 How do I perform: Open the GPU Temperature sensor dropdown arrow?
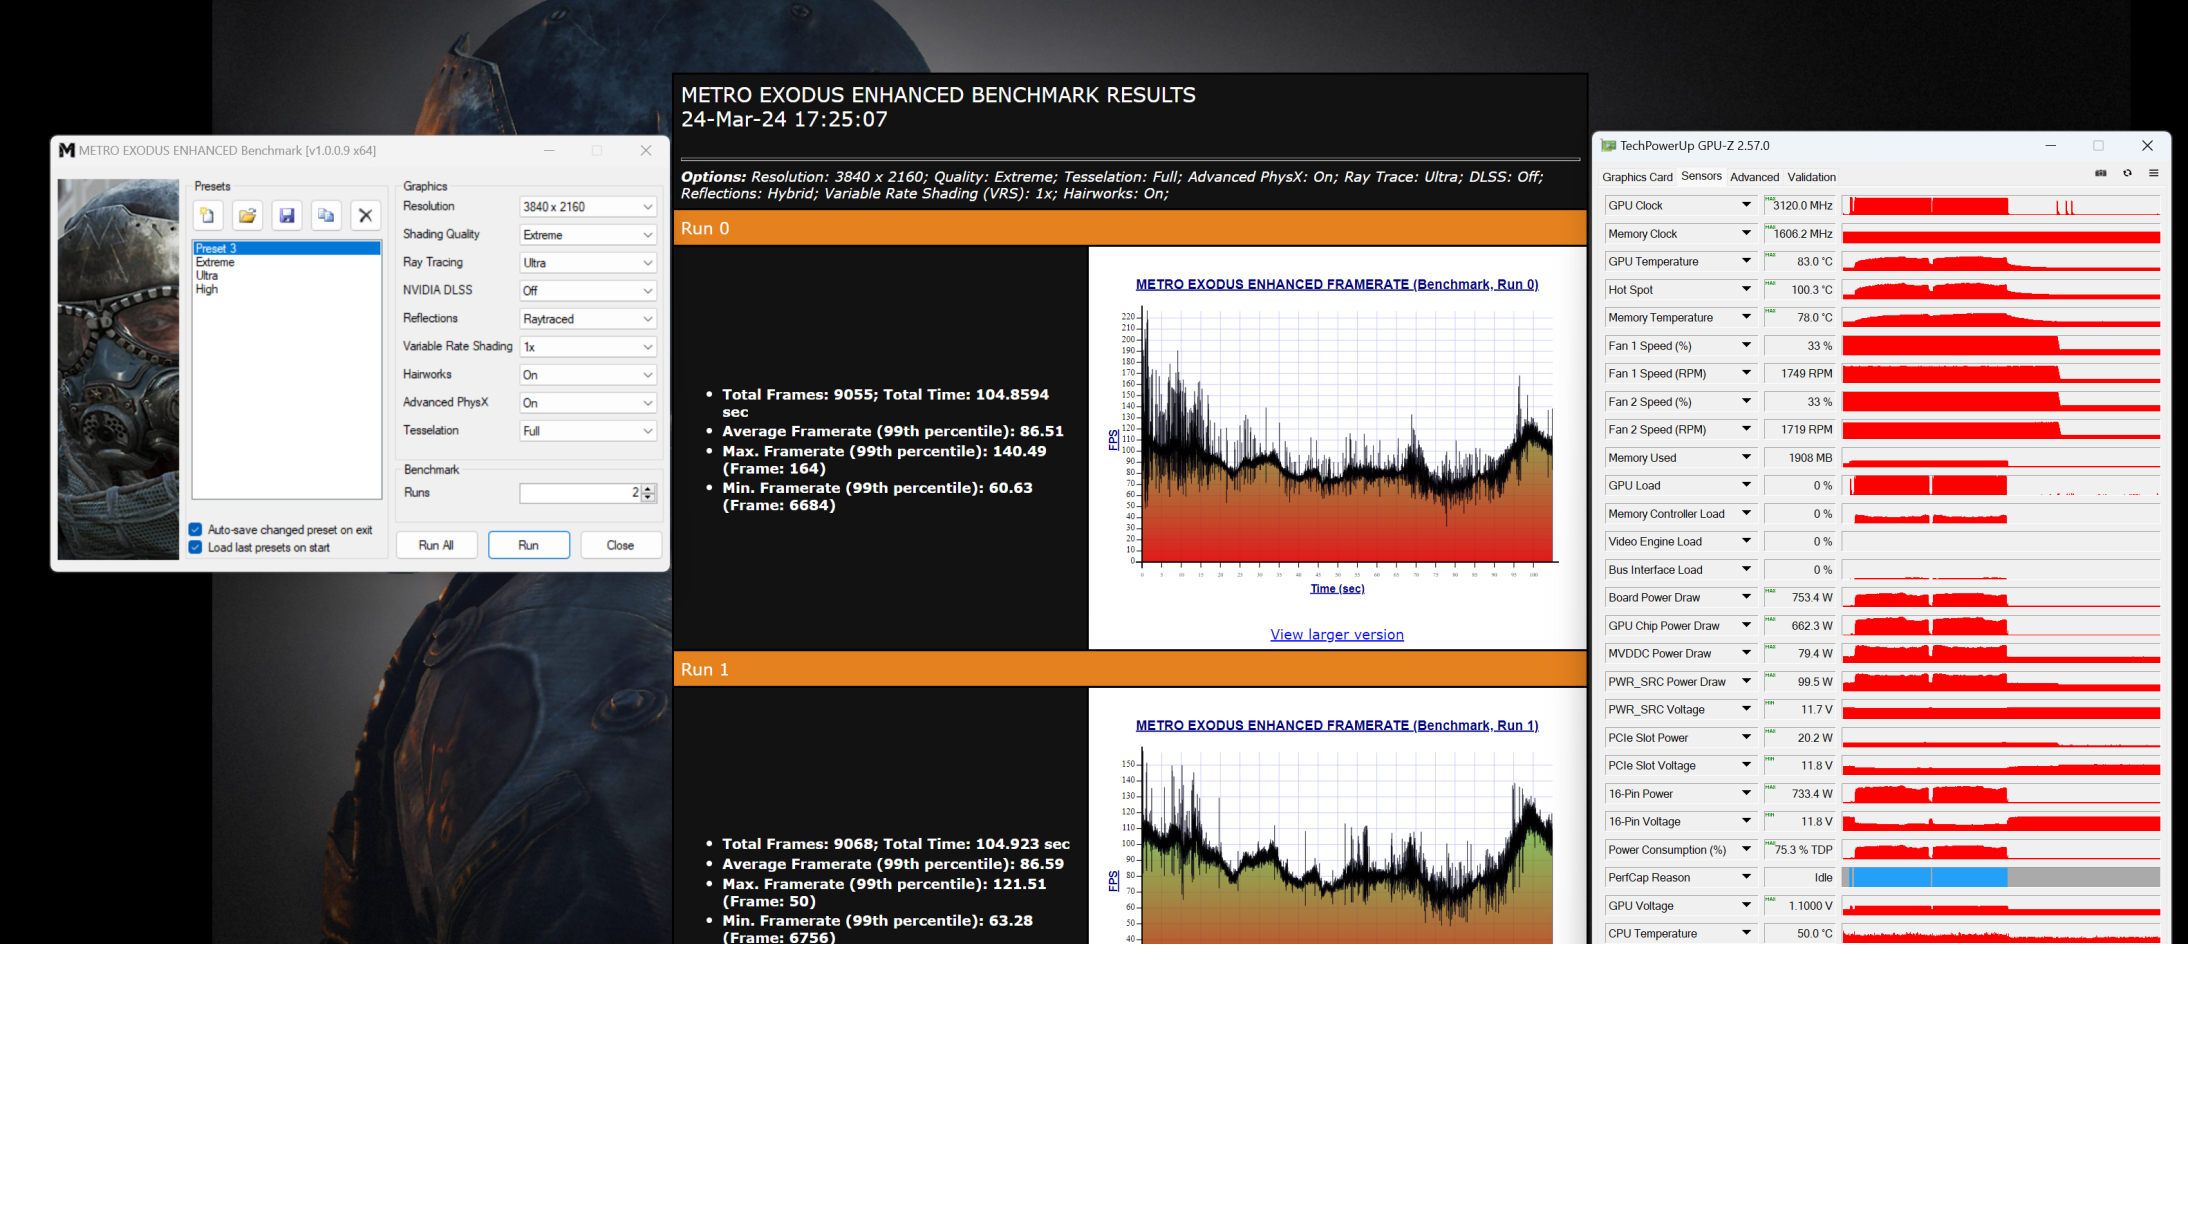click(x=1746, y=261)
